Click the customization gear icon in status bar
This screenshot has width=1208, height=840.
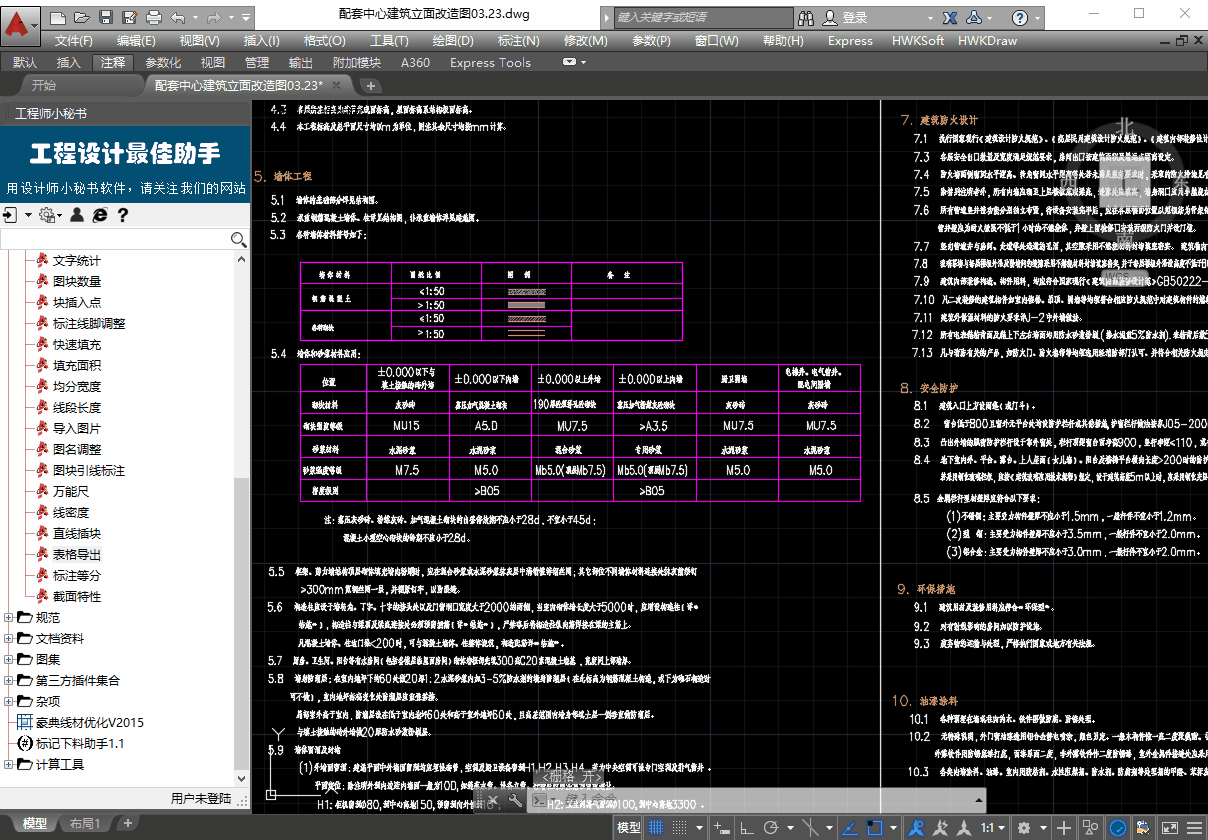tap(1023, 828)
